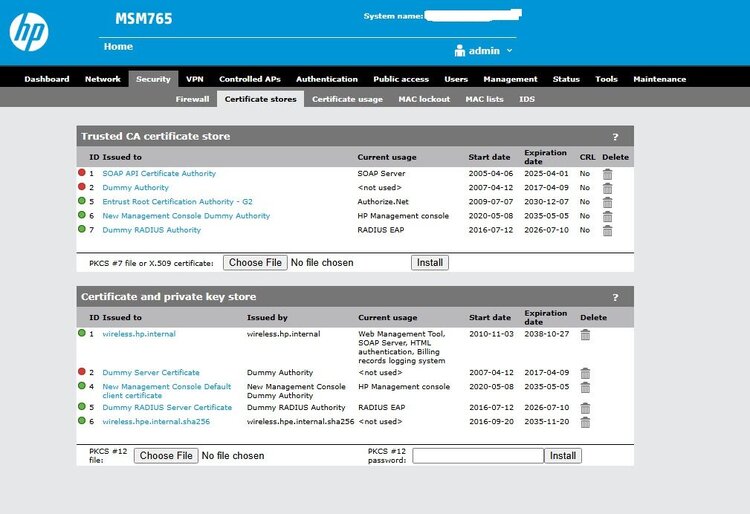Open Entrust Root Certification Authority - G2 link
This screenshot has height=514, width=750.
pyautogui.click(x=177, y=202)
